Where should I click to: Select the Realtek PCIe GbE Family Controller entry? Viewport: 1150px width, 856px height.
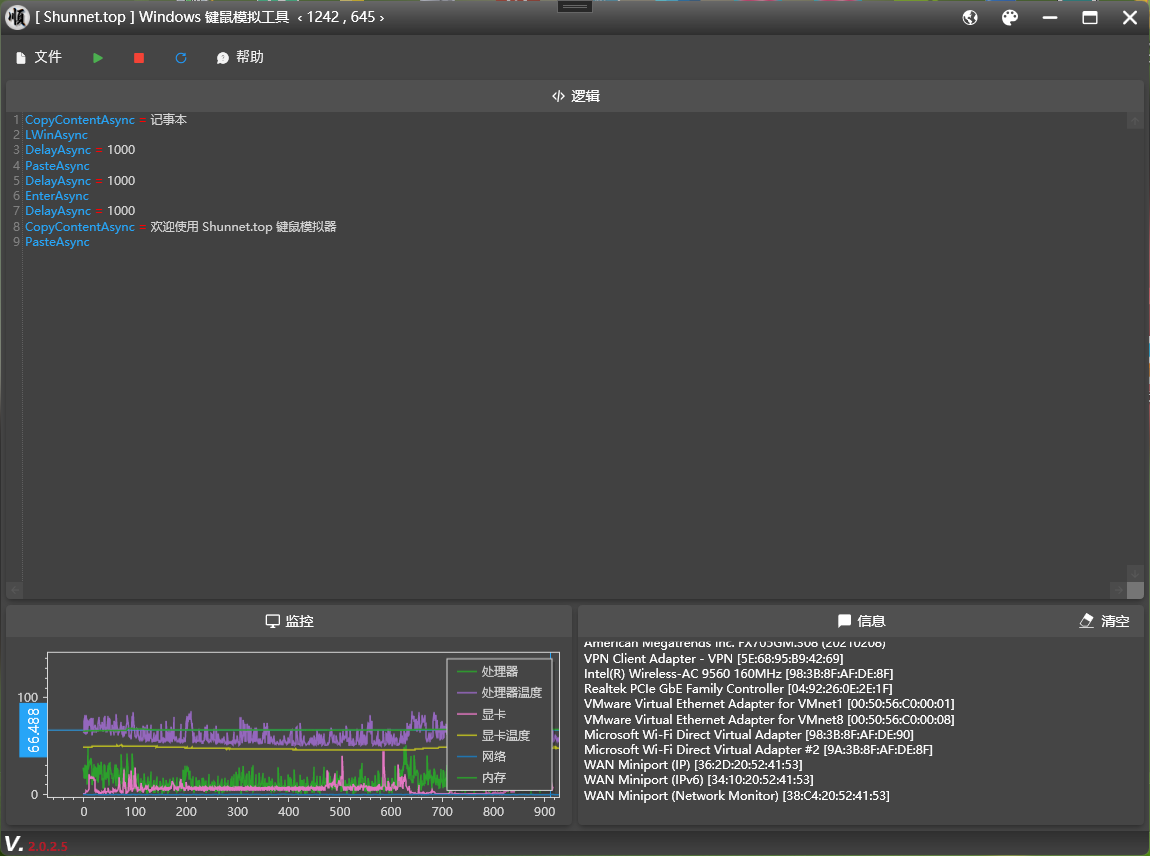pyautogui.click(x=738, y=689)
